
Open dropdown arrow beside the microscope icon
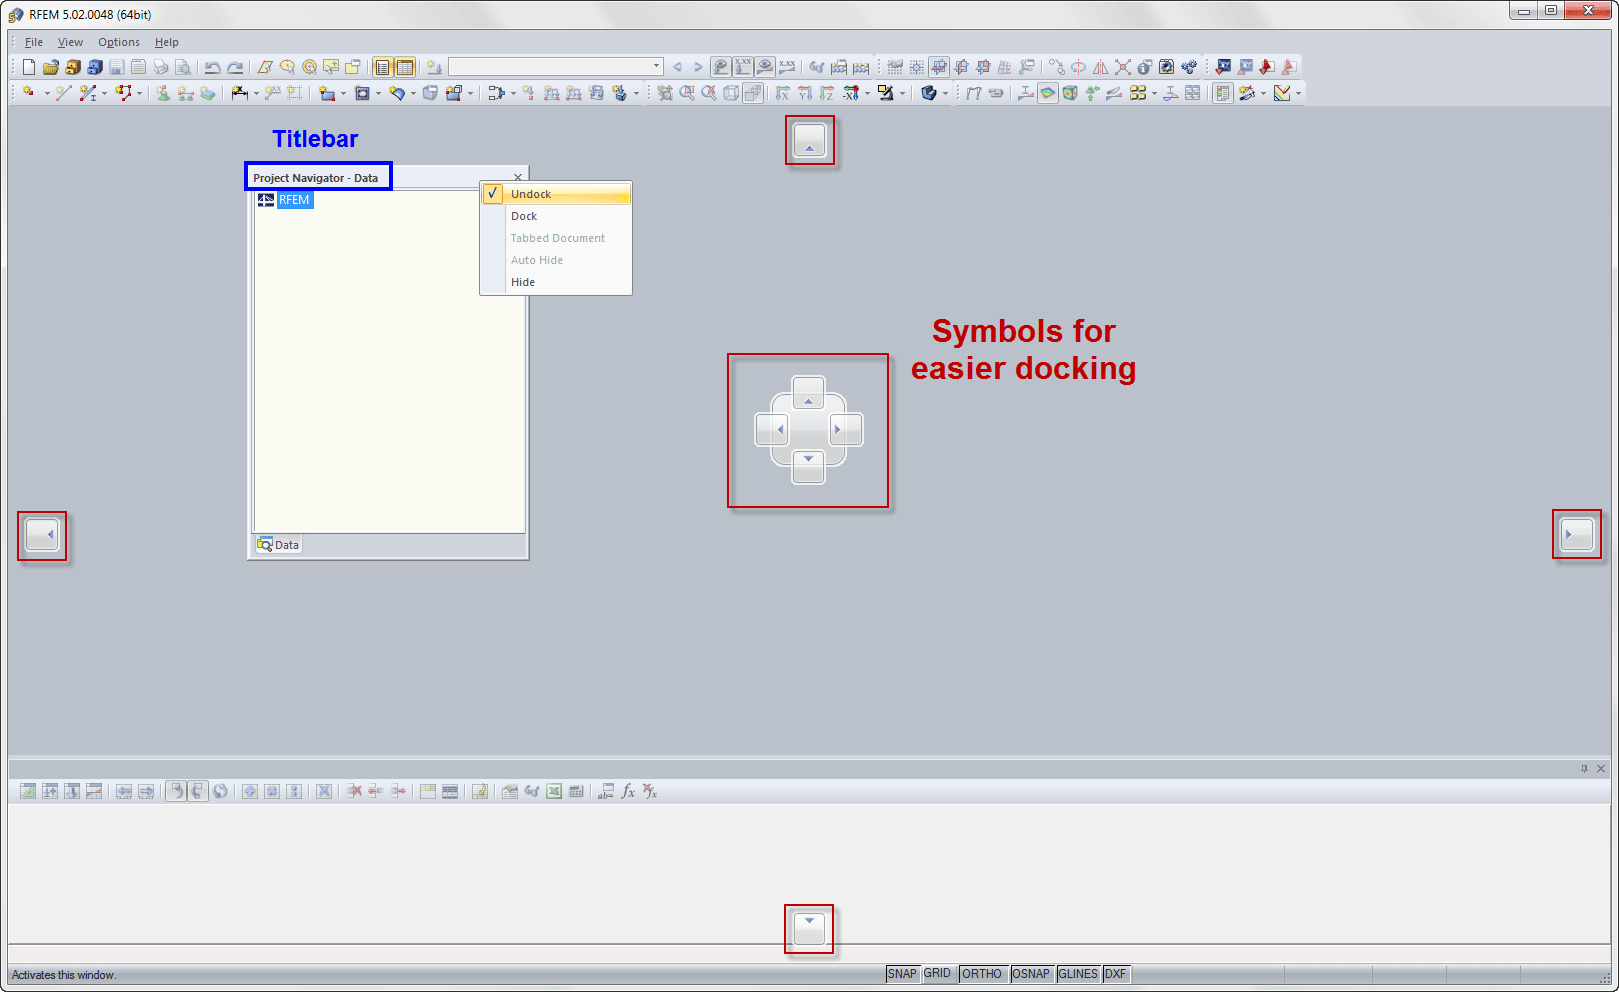pyautogui.click(x=902, y=93)
